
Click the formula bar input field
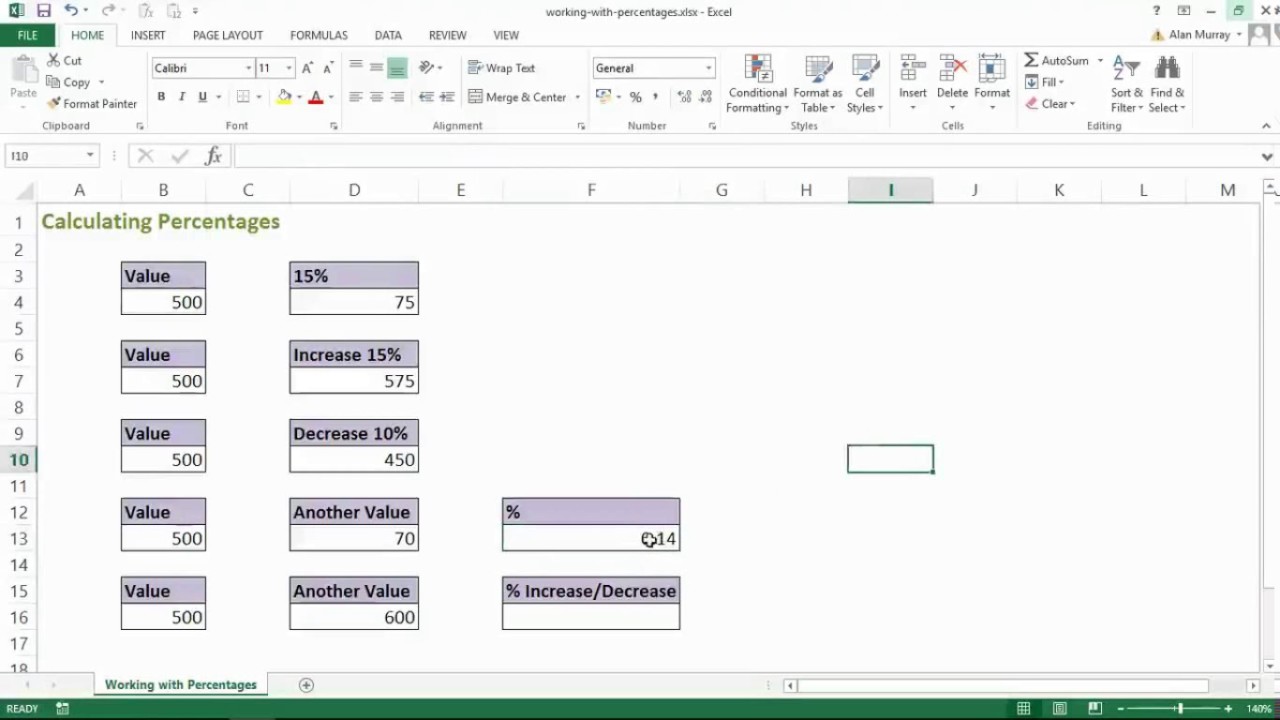[745, 156]
